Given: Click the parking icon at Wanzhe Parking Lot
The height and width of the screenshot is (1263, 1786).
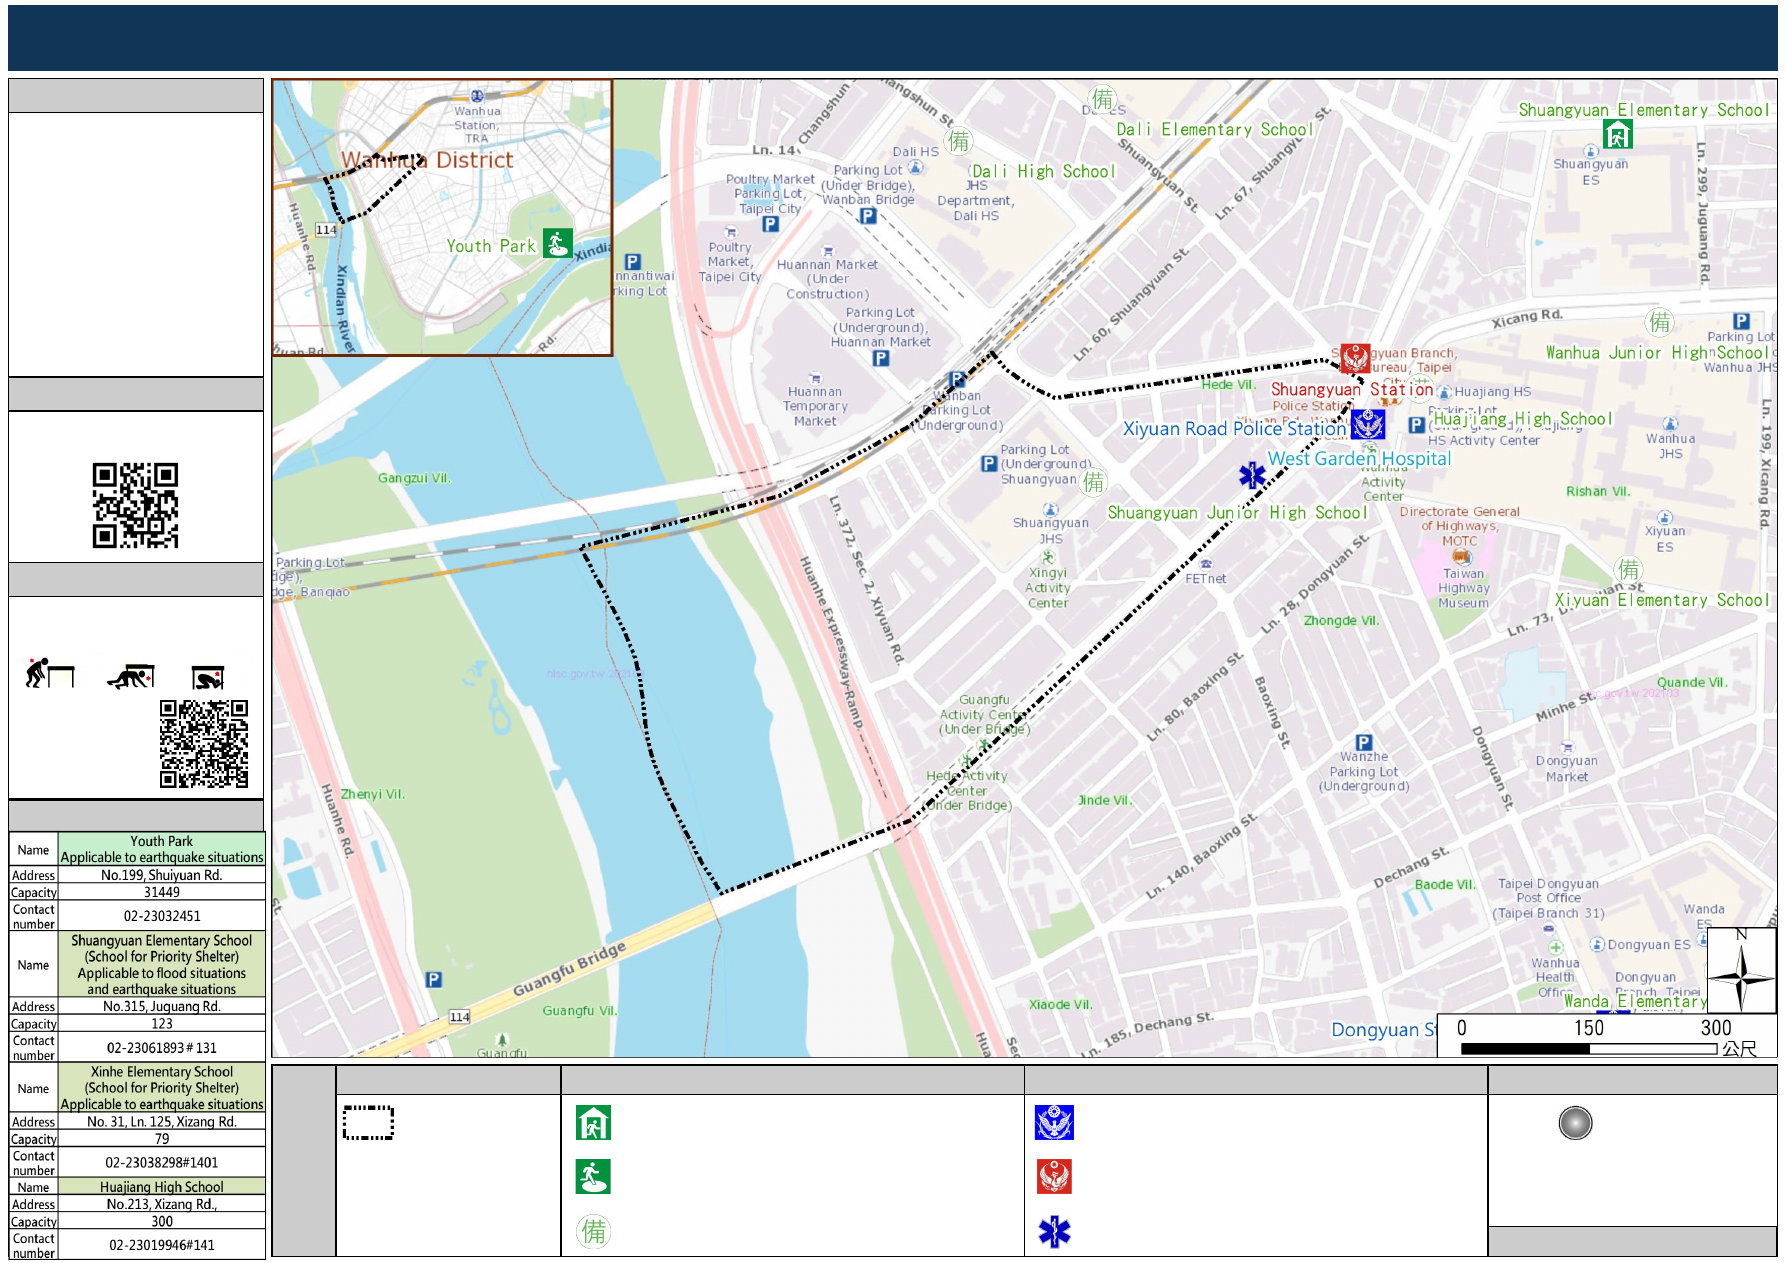Looking at the screenshot, I should tap(1364, 742).
